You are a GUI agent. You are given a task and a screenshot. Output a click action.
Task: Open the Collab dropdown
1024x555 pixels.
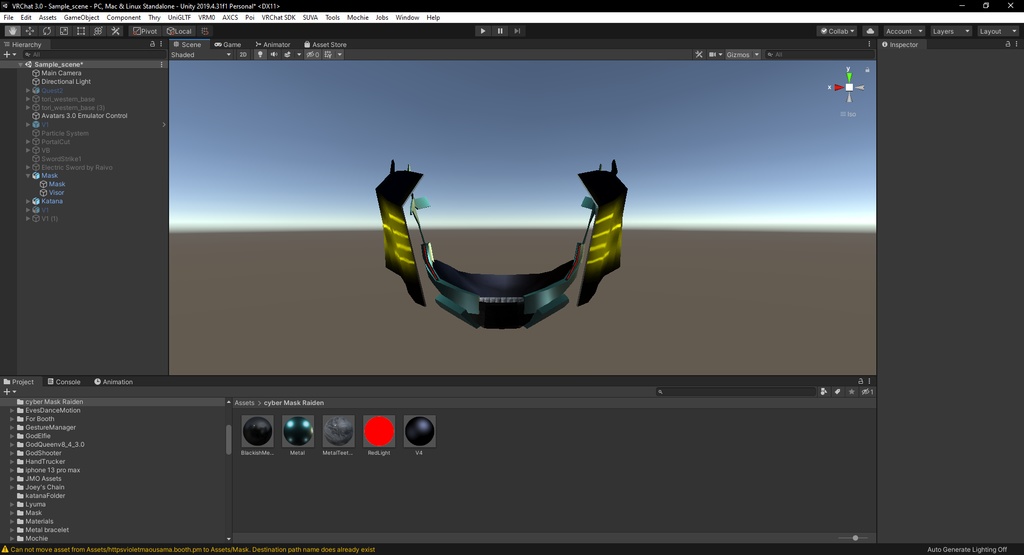[x=837, y=31]
